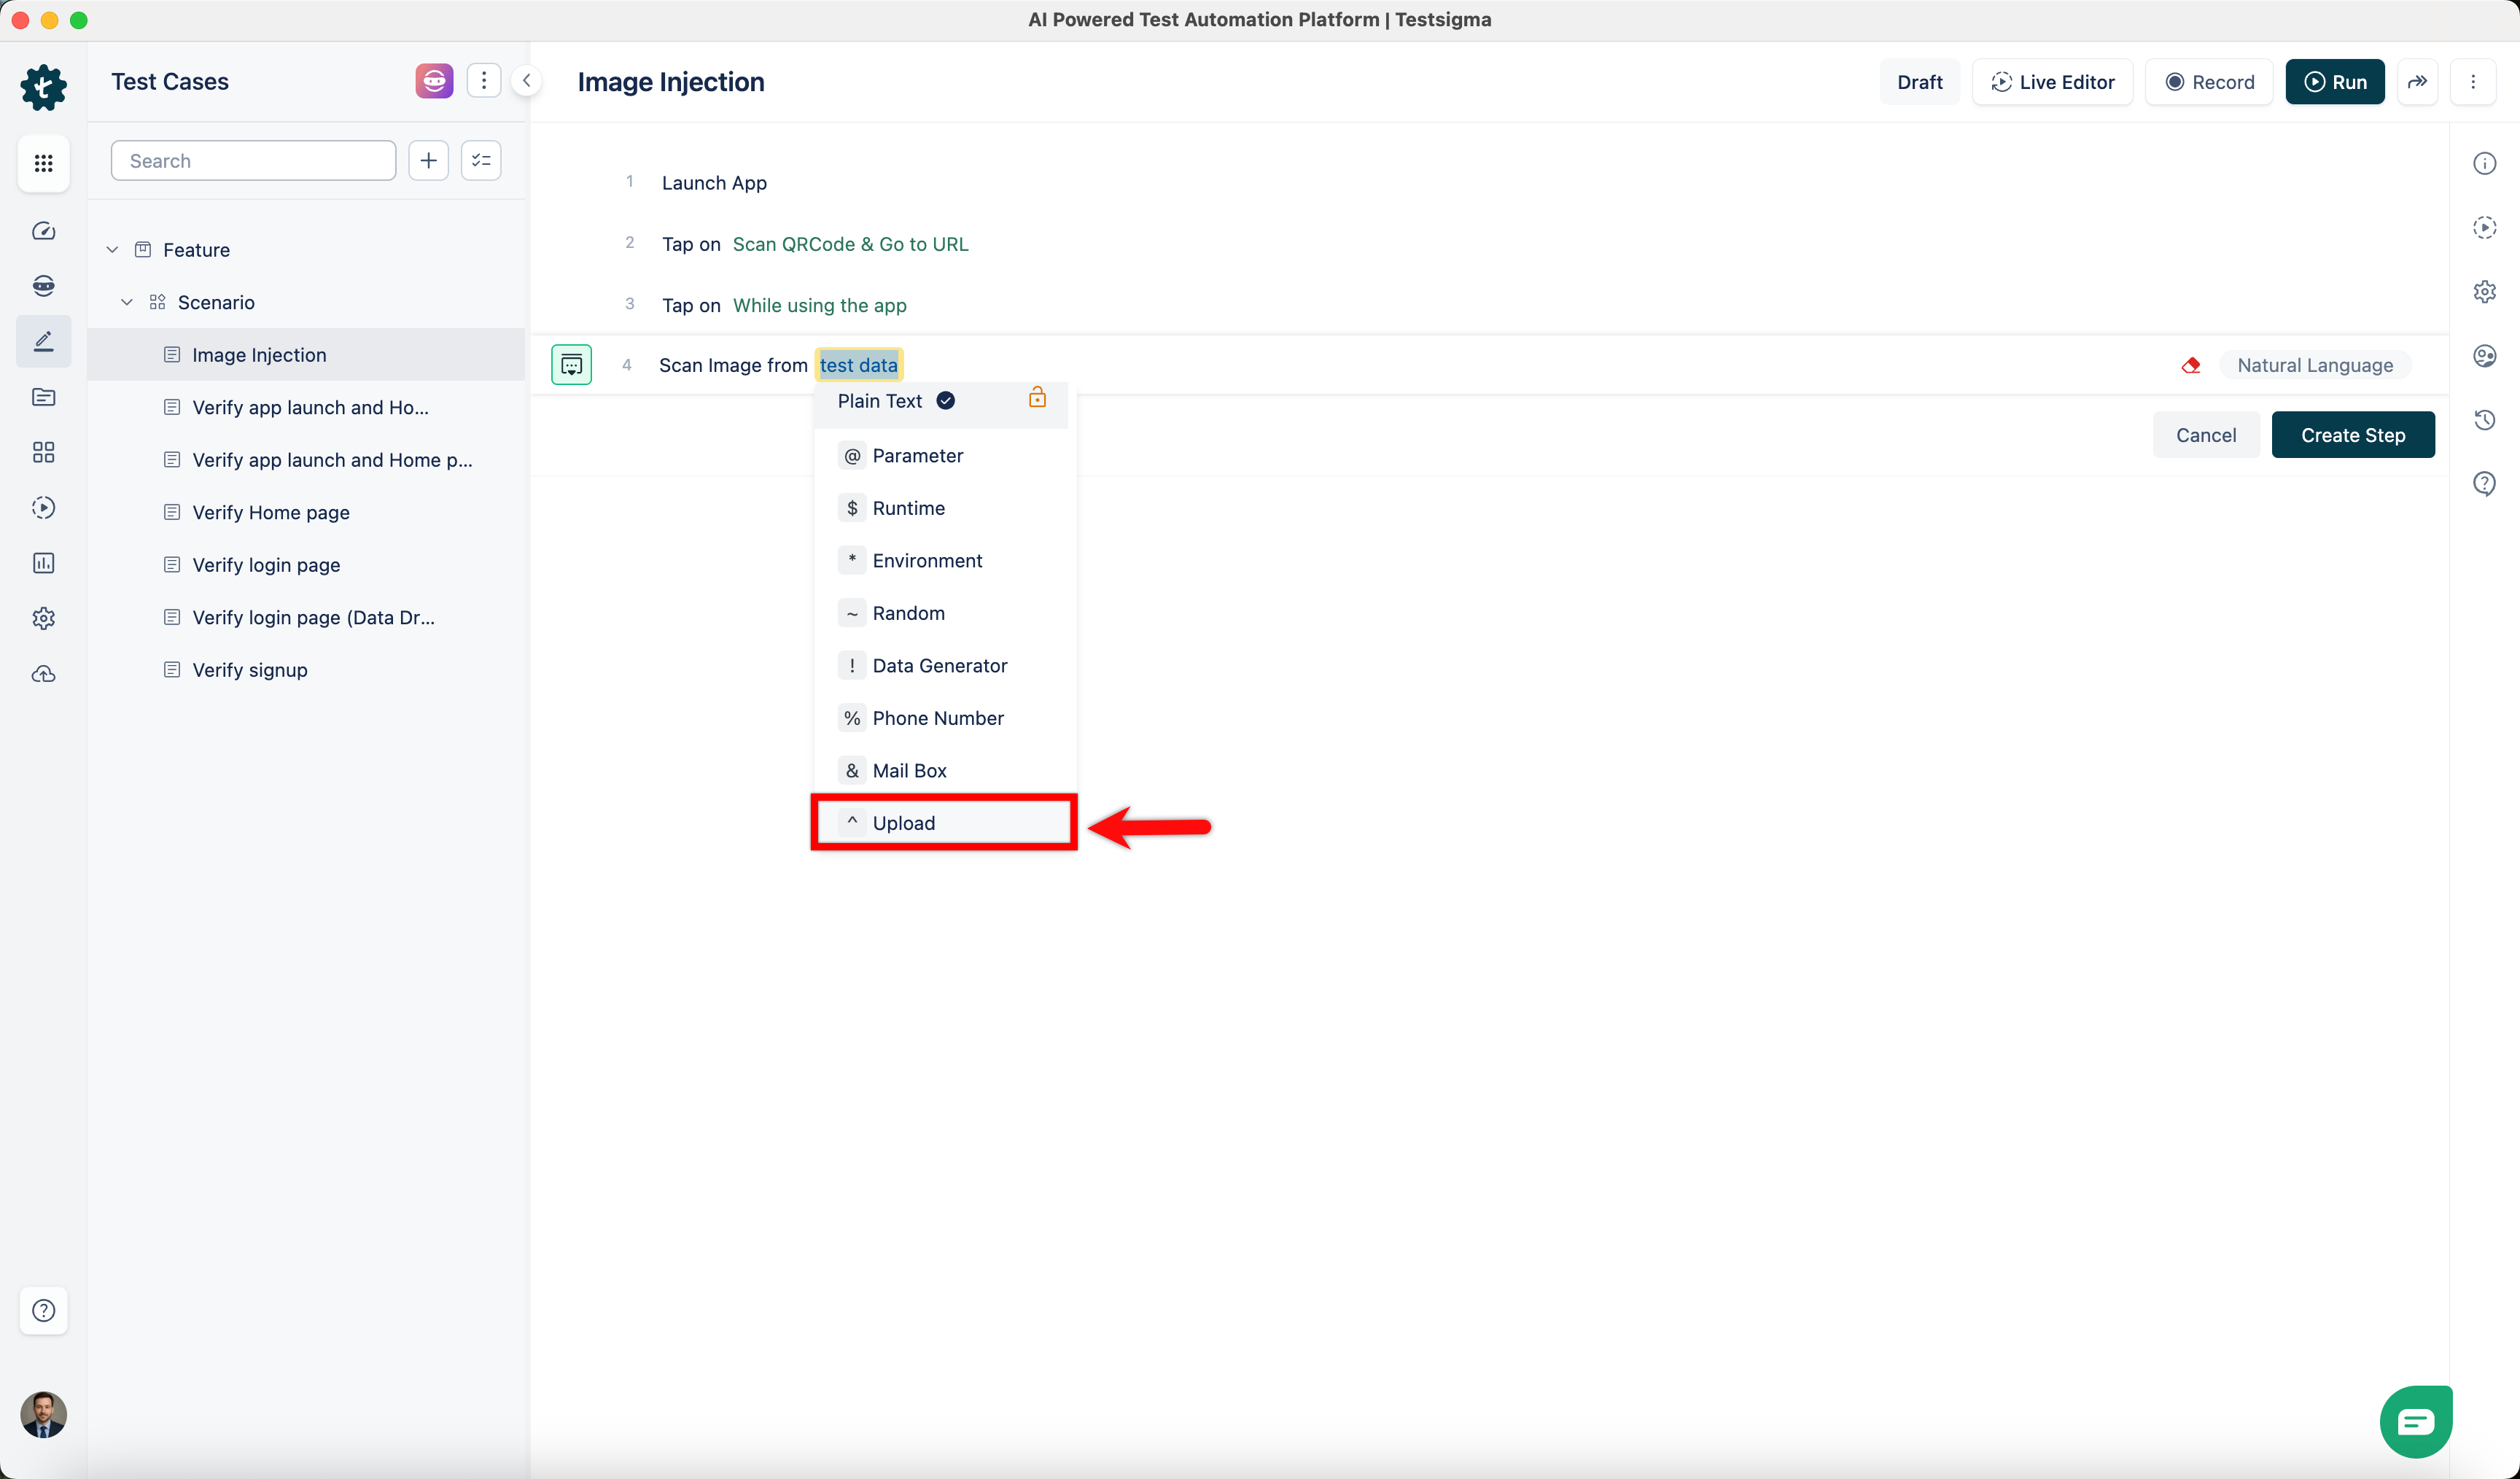2520x1479 pixels.
Task: Click the Create Step button
Action: point(2352,435)
